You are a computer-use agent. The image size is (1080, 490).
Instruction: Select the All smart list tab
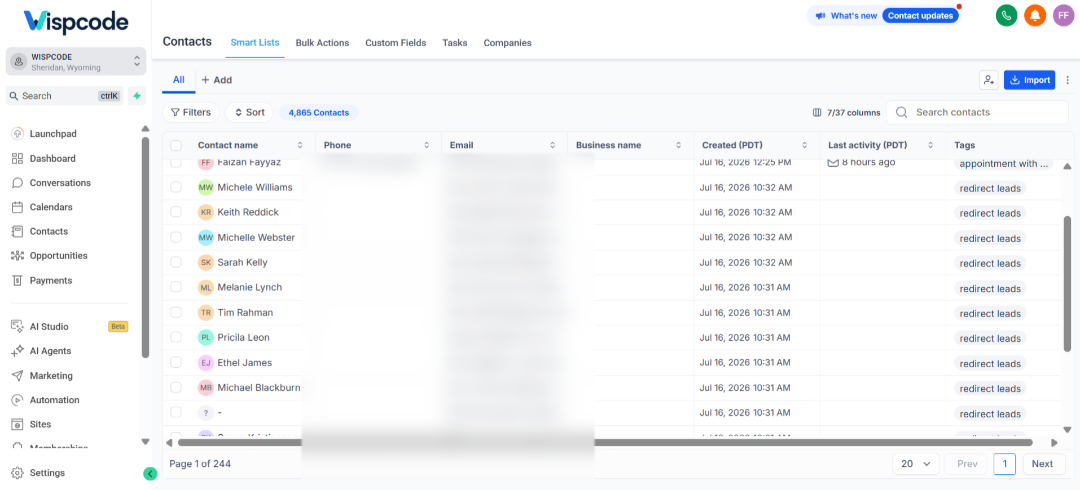coord(178,80)
